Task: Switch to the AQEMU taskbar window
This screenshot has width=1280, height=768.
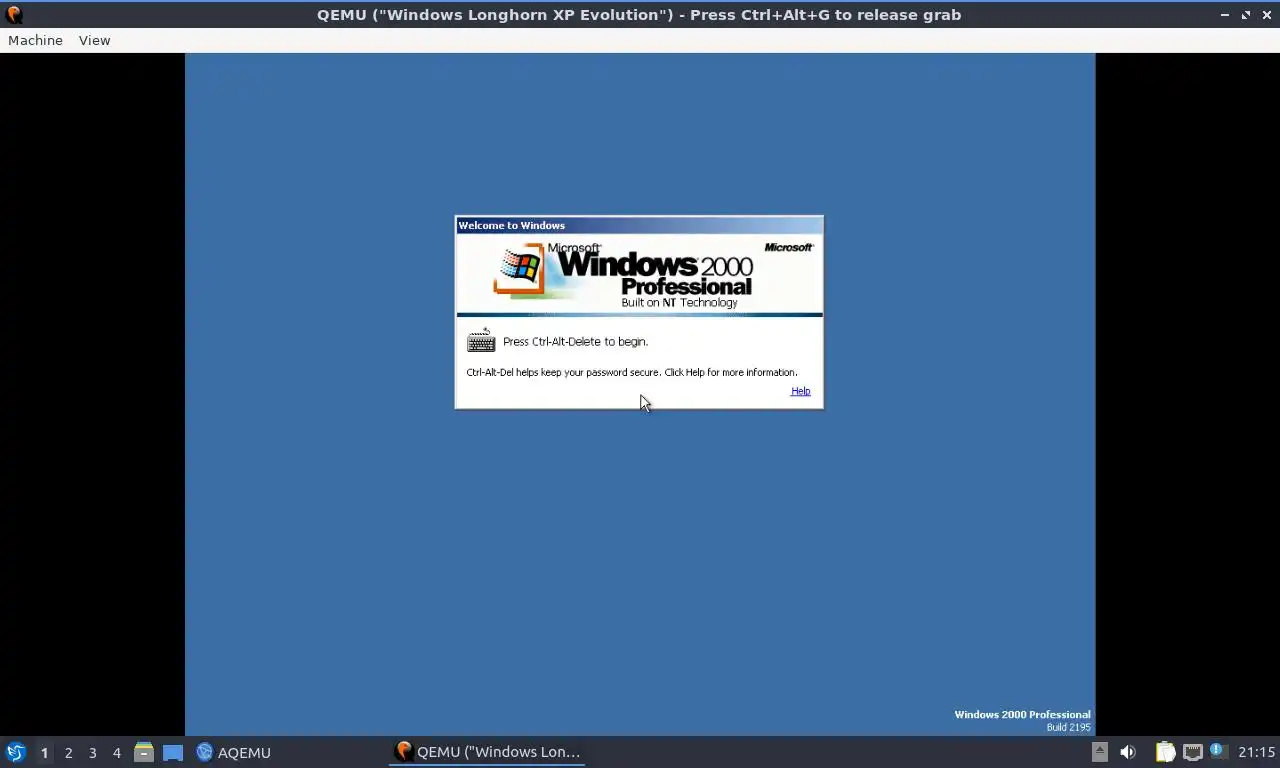Action: [x=233, y=752]
